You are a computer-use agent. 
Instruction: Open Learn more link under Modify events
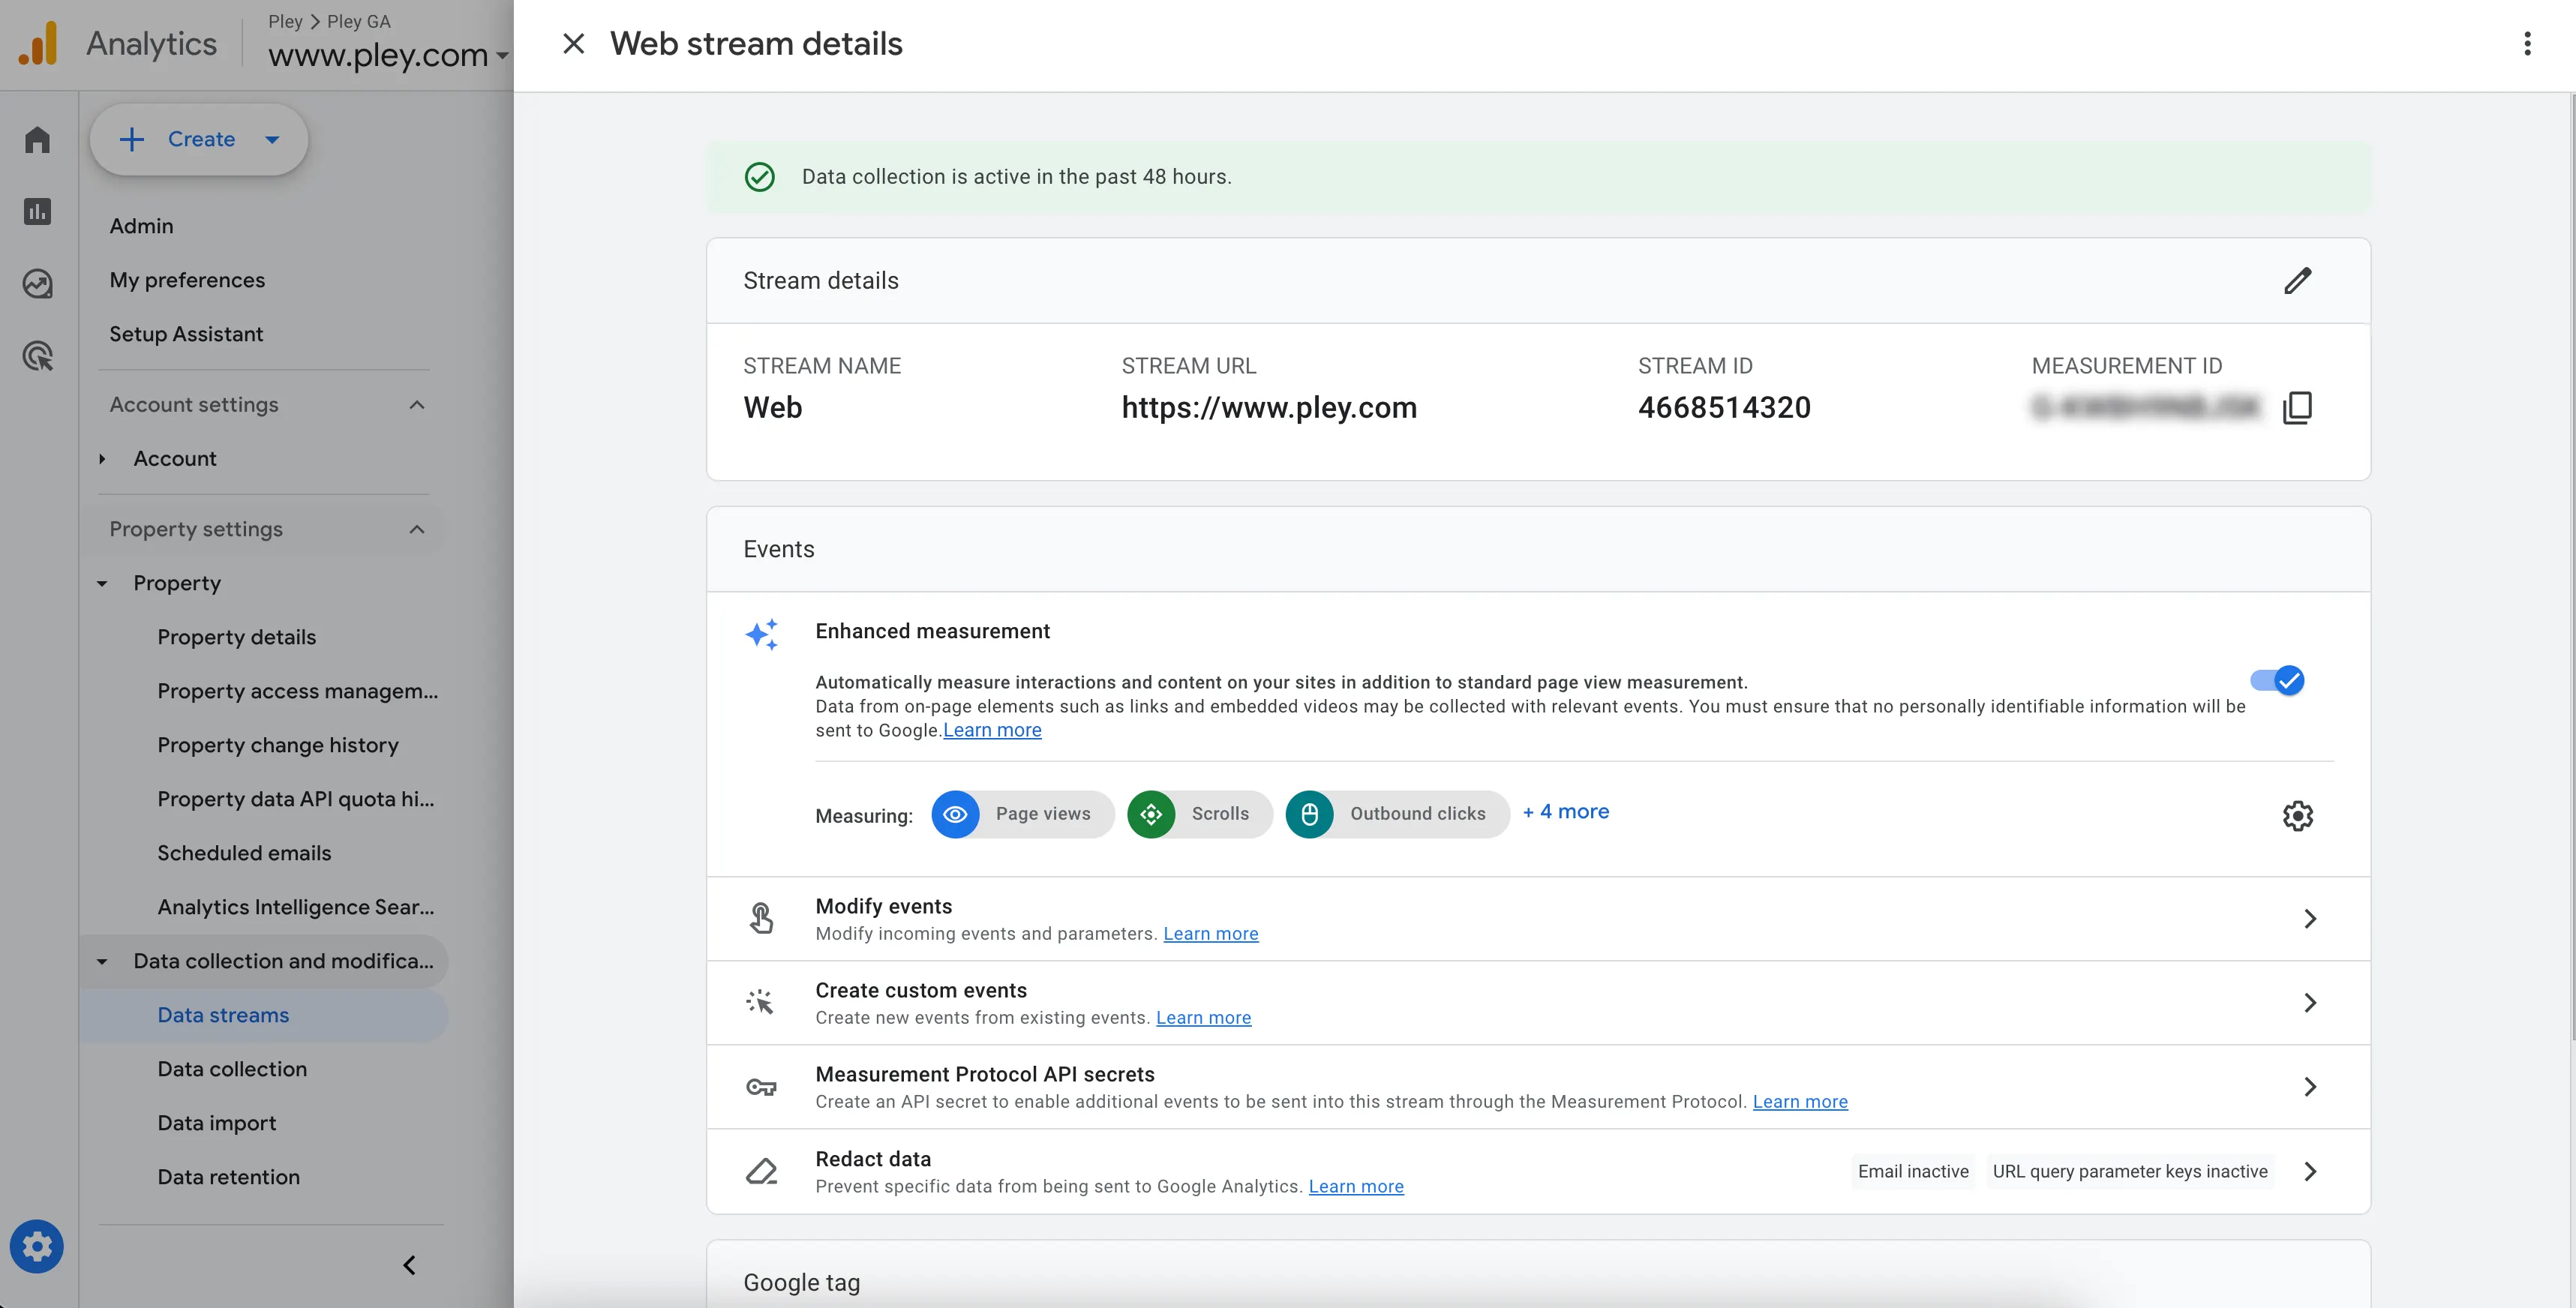click(1210, 934)
